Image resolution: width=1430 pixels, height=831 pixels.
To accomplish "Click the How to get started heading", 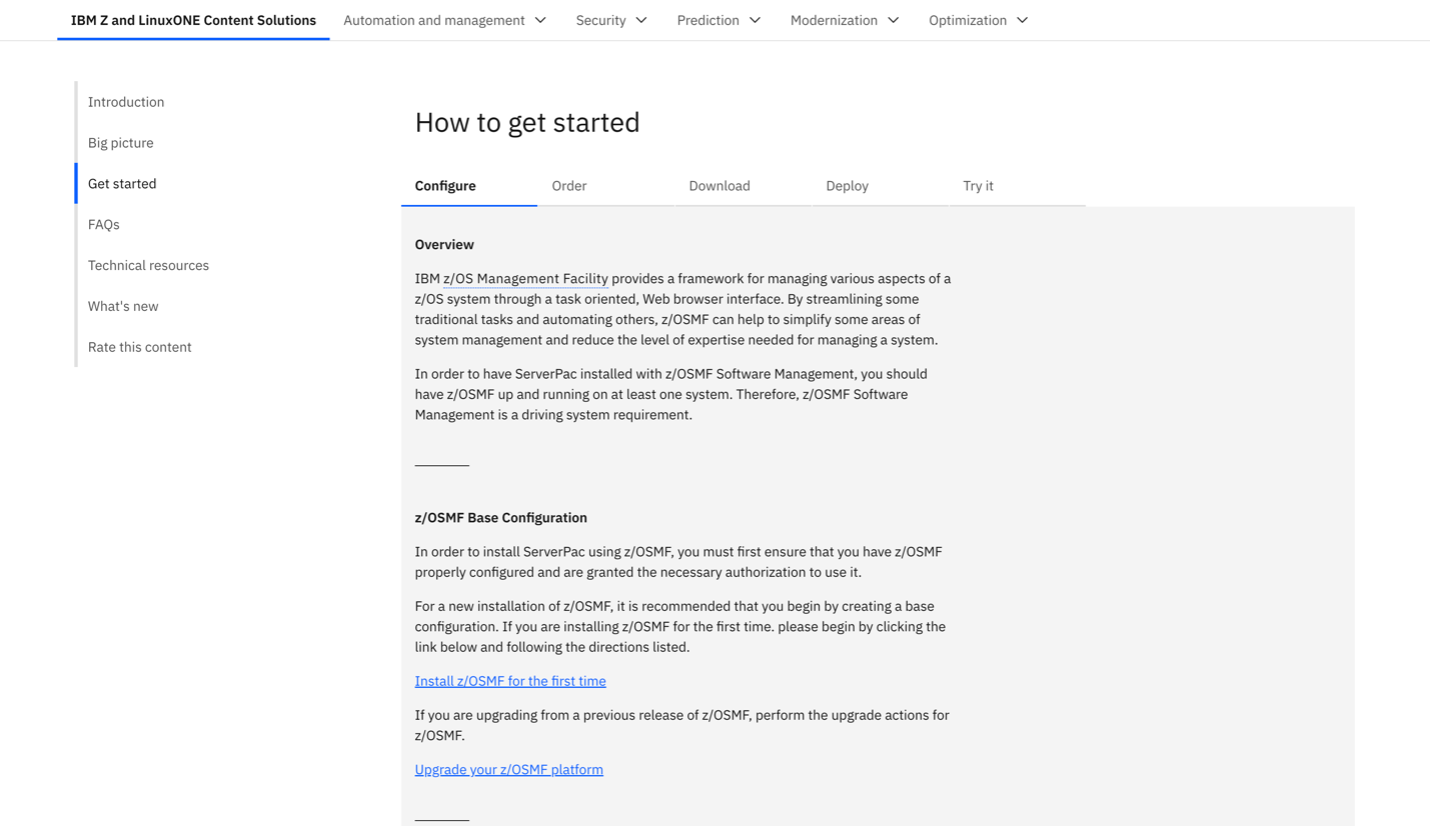I will click(x=527, y=123).
